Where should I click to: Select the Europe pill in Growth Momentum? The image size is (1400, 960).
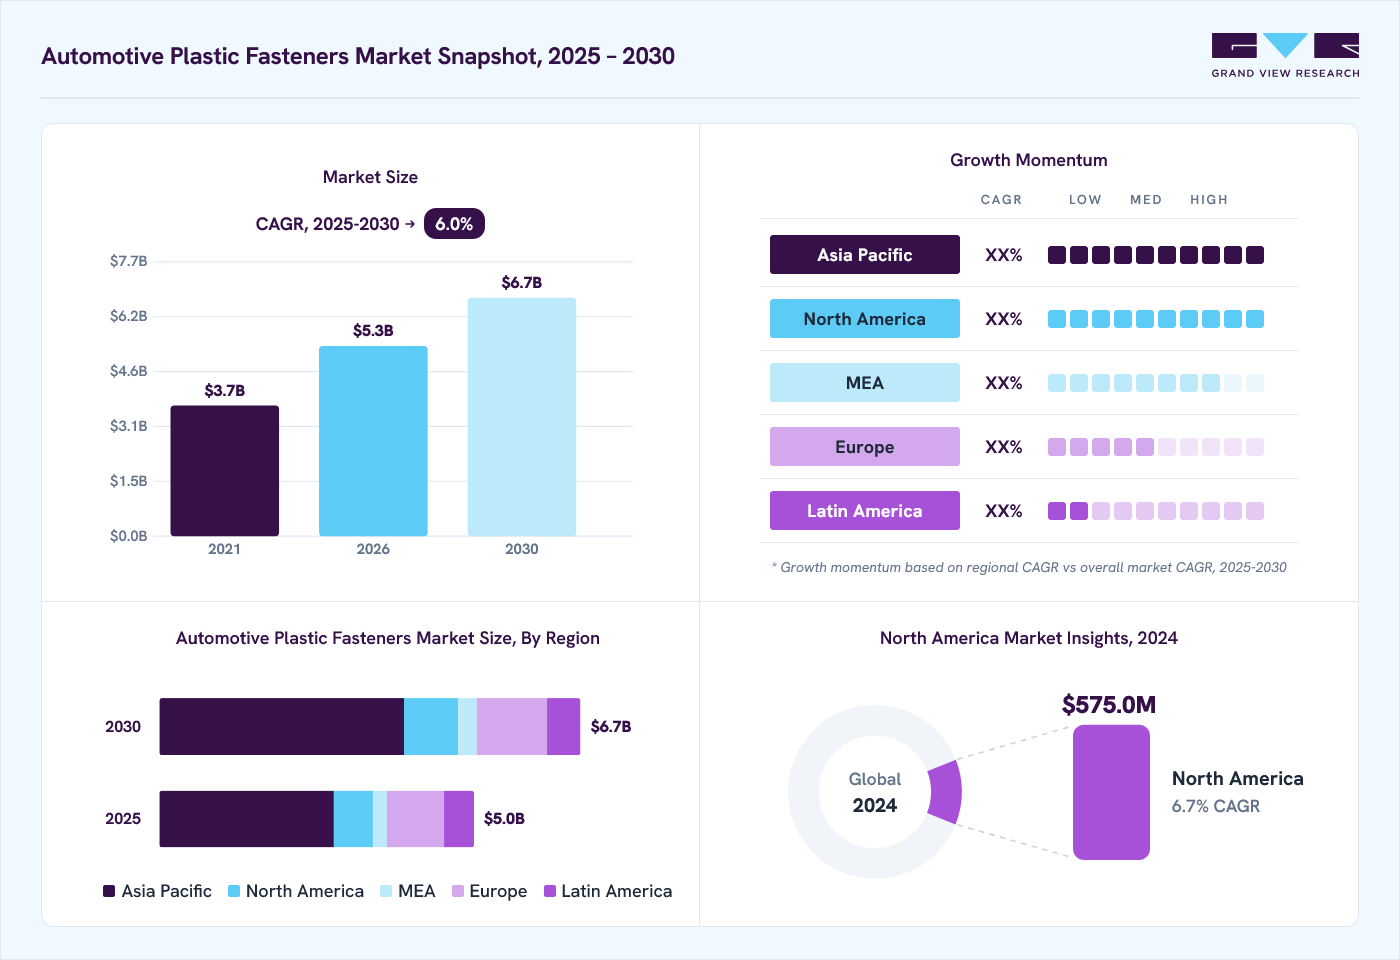coord(865,447)
